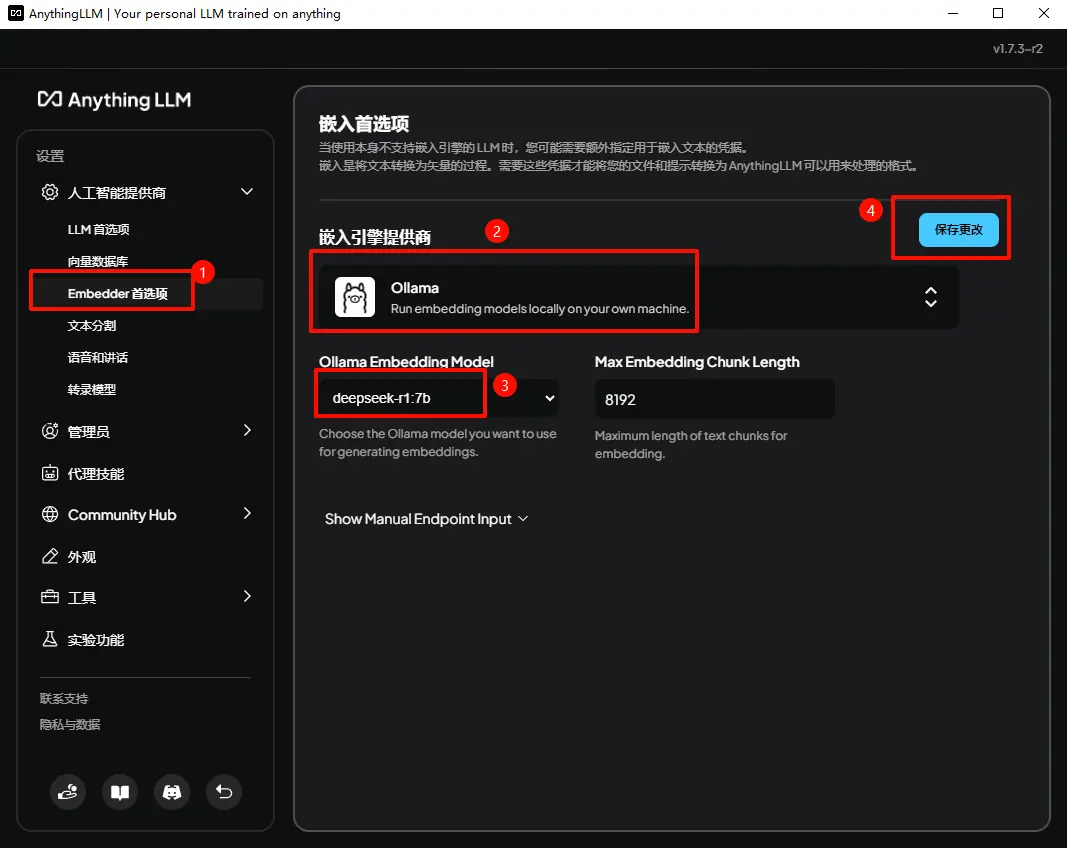Open 外观 appearance settings
Screen dimensions: 1067x848
click(82, 557)
